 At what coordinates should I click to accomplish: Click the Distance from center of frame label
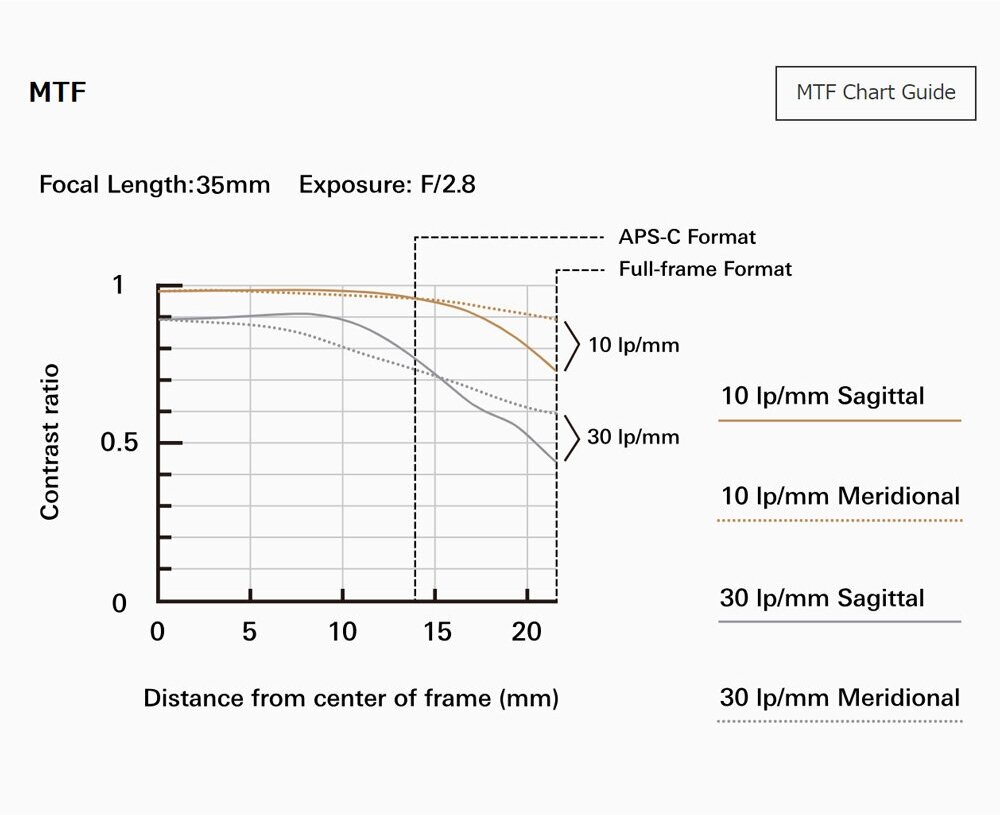(x=351, y=698)
